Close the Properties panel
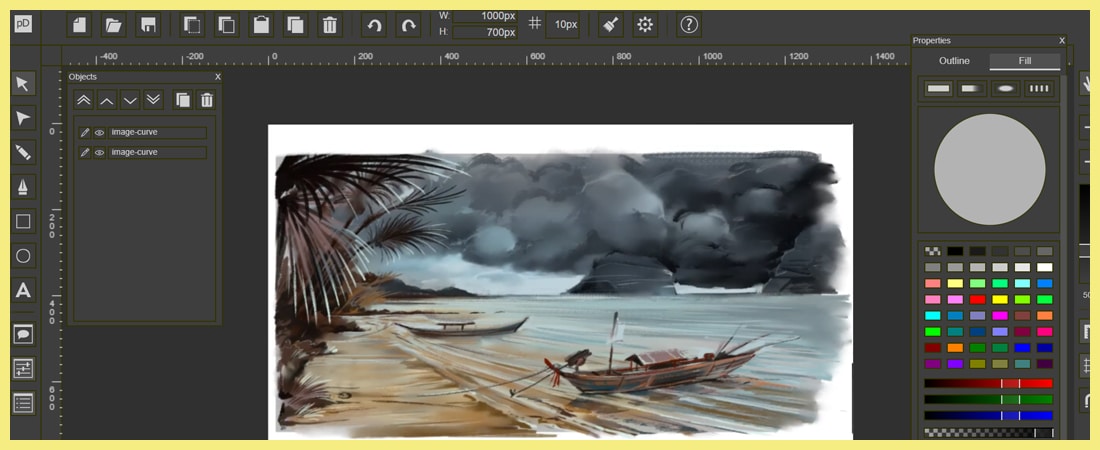This screenshot has height=450, width=1100. point(1061,41)
